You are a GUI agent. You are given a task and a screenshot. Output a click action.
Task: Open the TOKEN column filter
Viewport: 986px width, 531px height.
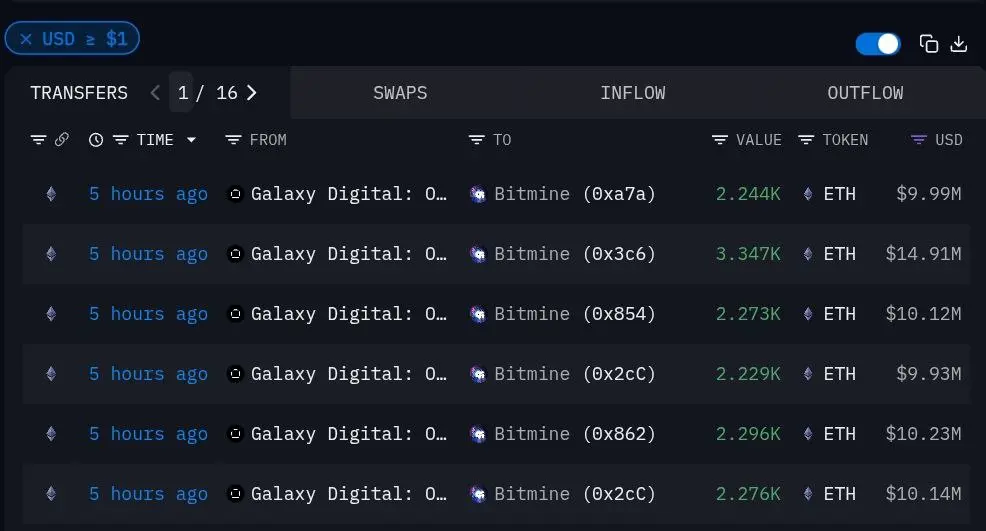click(806, 140)
